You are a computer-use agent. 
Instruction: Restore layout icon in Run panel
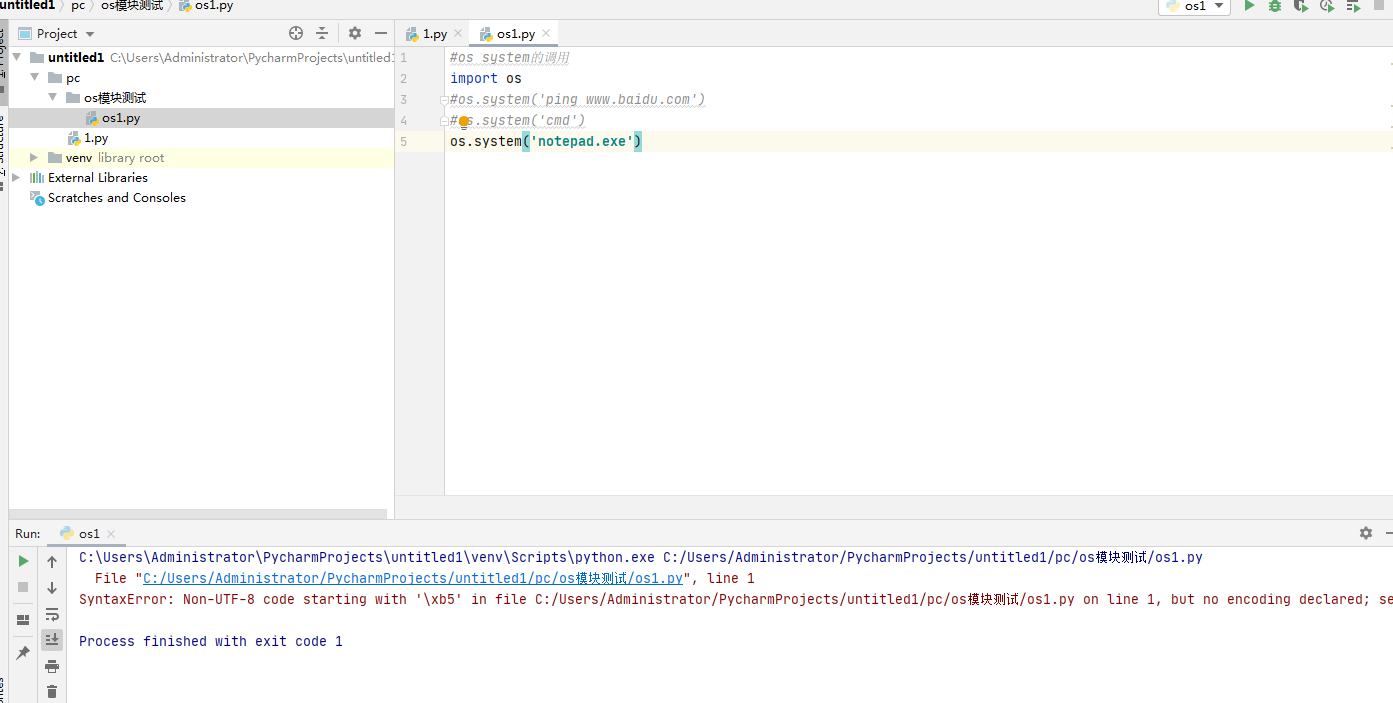(x=23, y=620)
